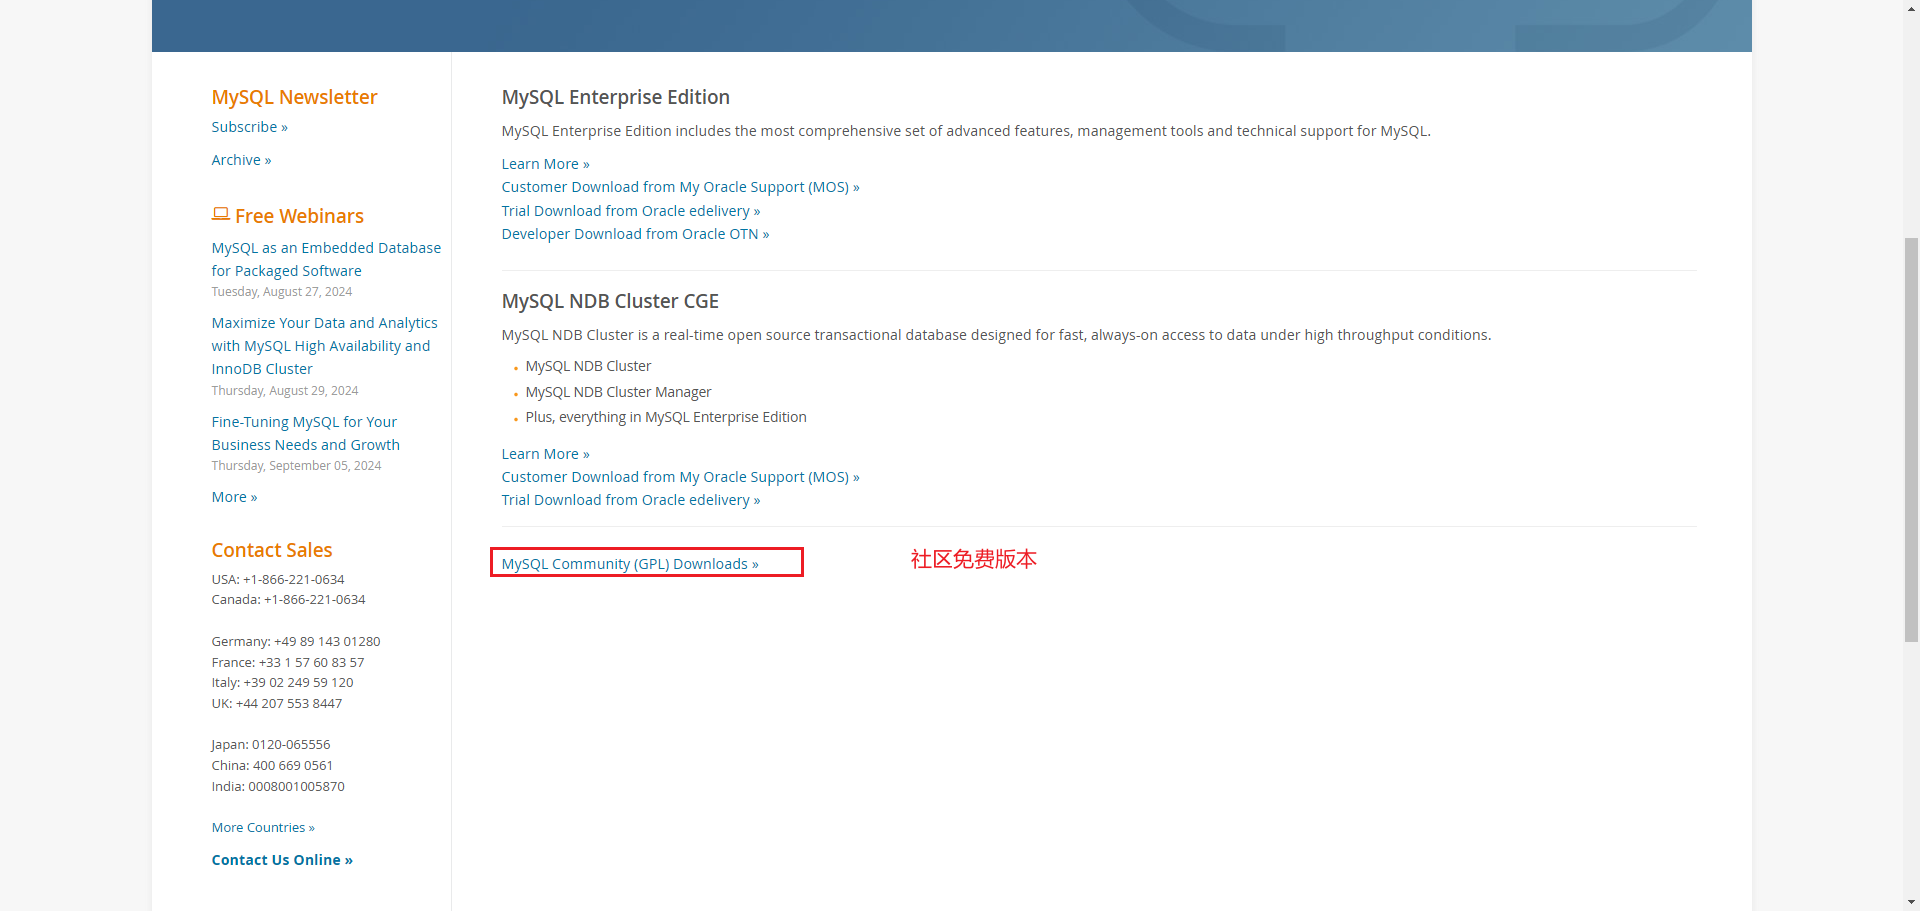This screenshot has height=911, width=1920.
Task: Click the page's vertical scrollbar thumb
Action: pyautogui.click(x=1911, y=440)
